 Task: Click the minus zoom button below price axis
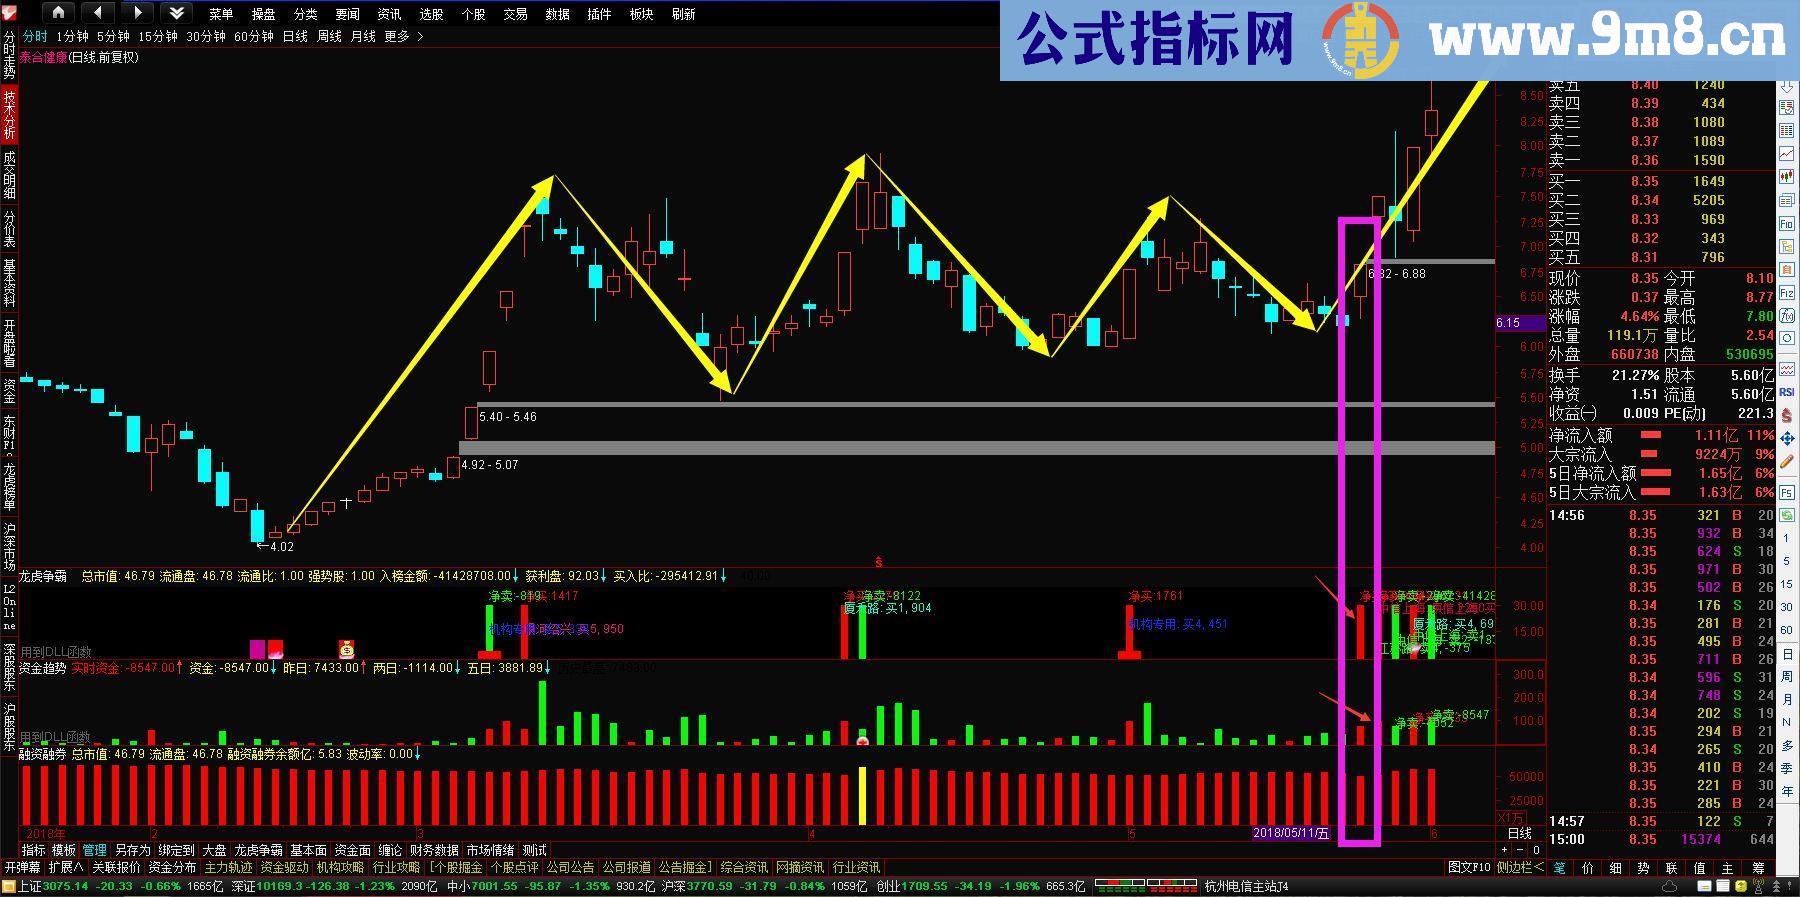tap(1520, 850)
